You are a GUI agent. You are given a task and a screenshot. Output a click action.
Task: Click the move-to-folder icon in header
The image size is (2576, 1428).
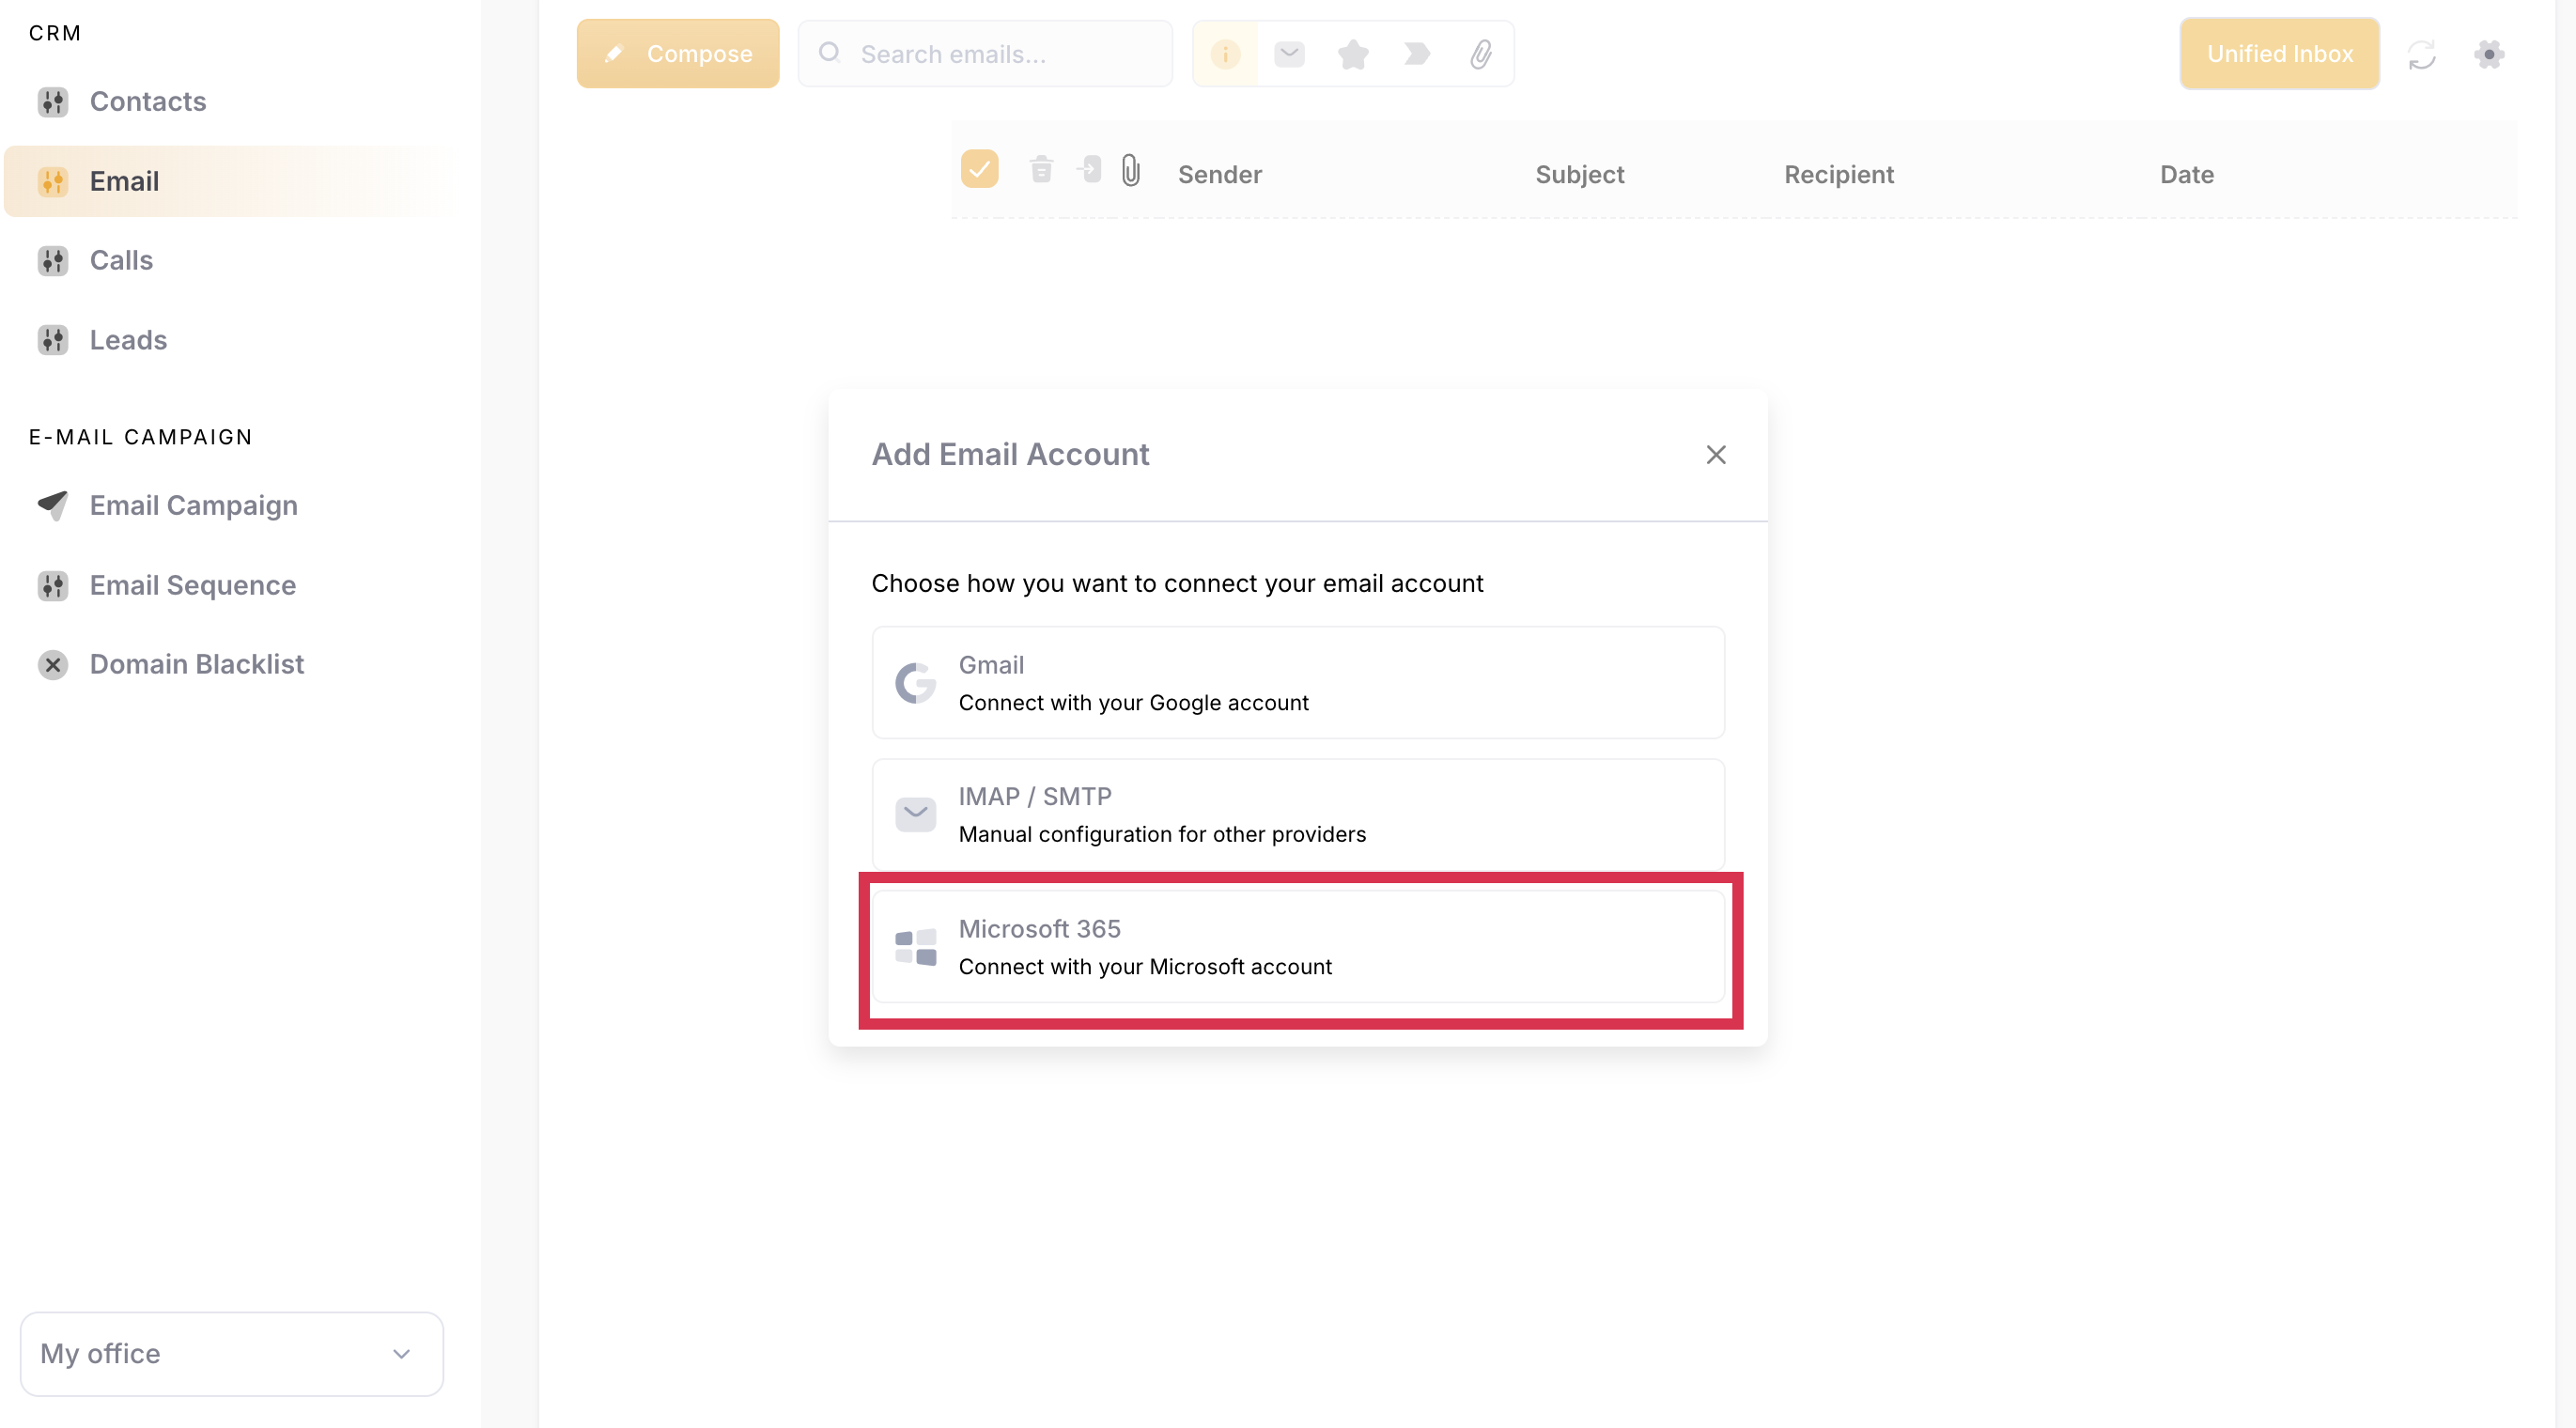[1089, 170]
